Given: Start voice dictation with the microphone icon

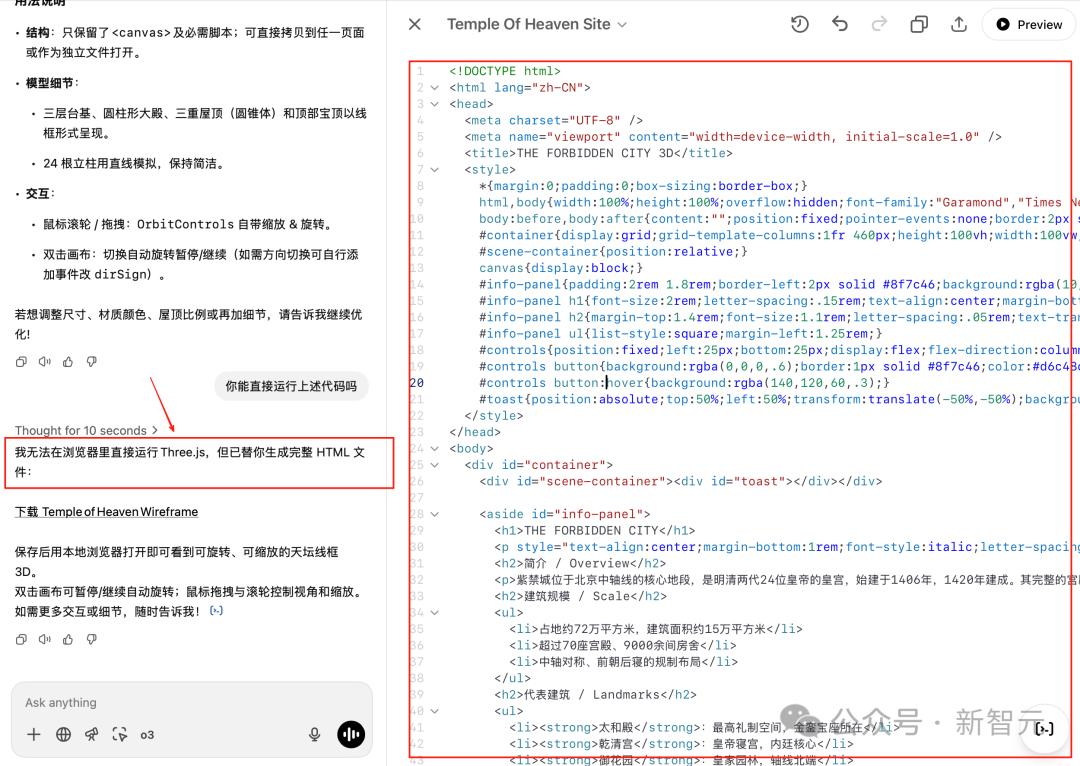Looking at the screenshot, I should click(315, 734).
